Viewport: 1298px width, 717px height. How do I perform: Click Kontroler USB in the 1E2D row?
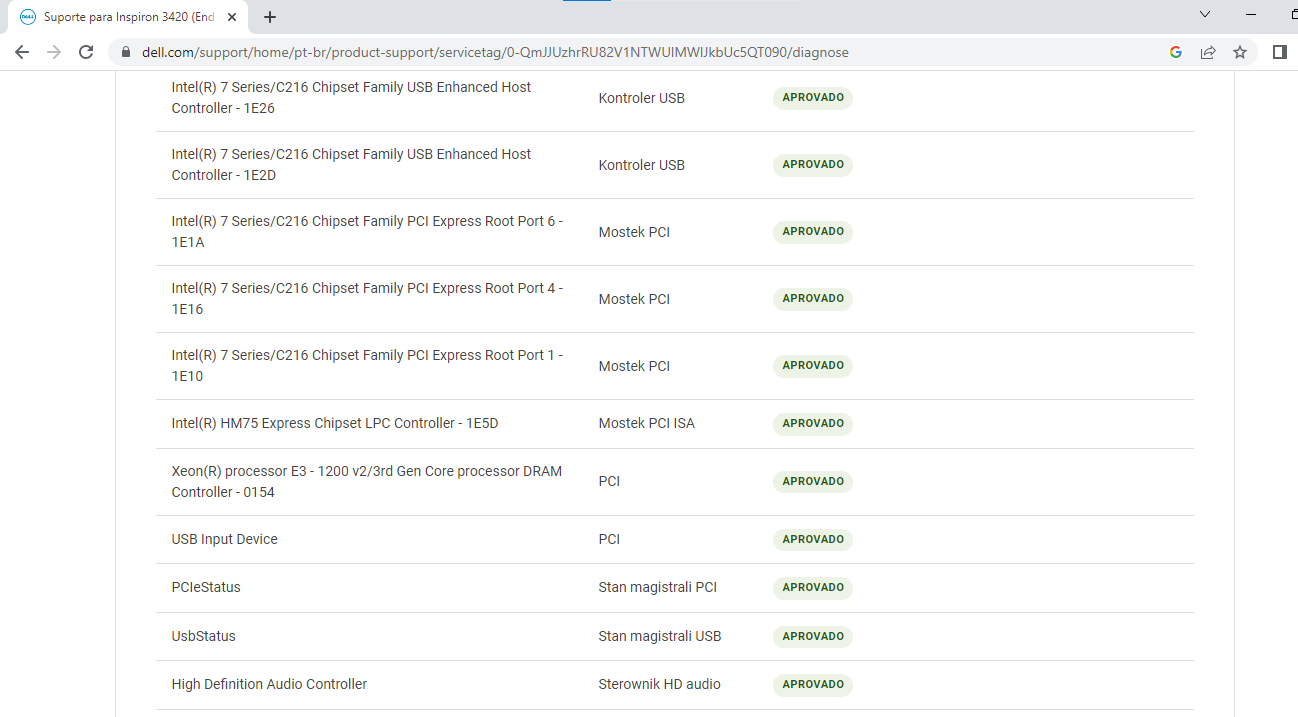point(642,165)
